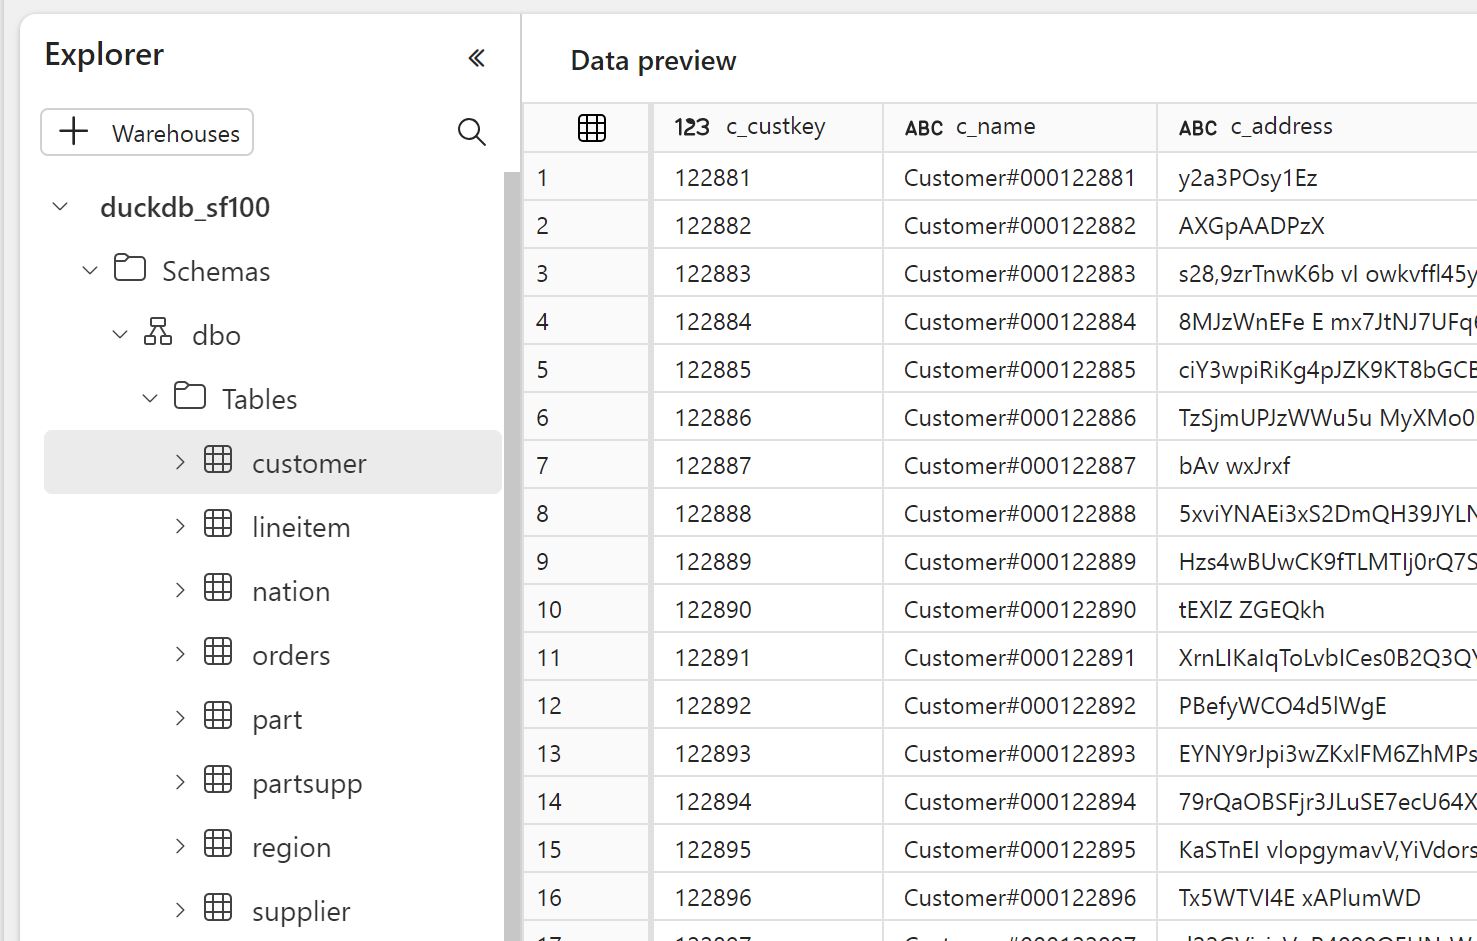Viewport: 1477px width, 941px height.
Task: Click the ABC text type icon for c_address
Action: (x=1196, y=127)
